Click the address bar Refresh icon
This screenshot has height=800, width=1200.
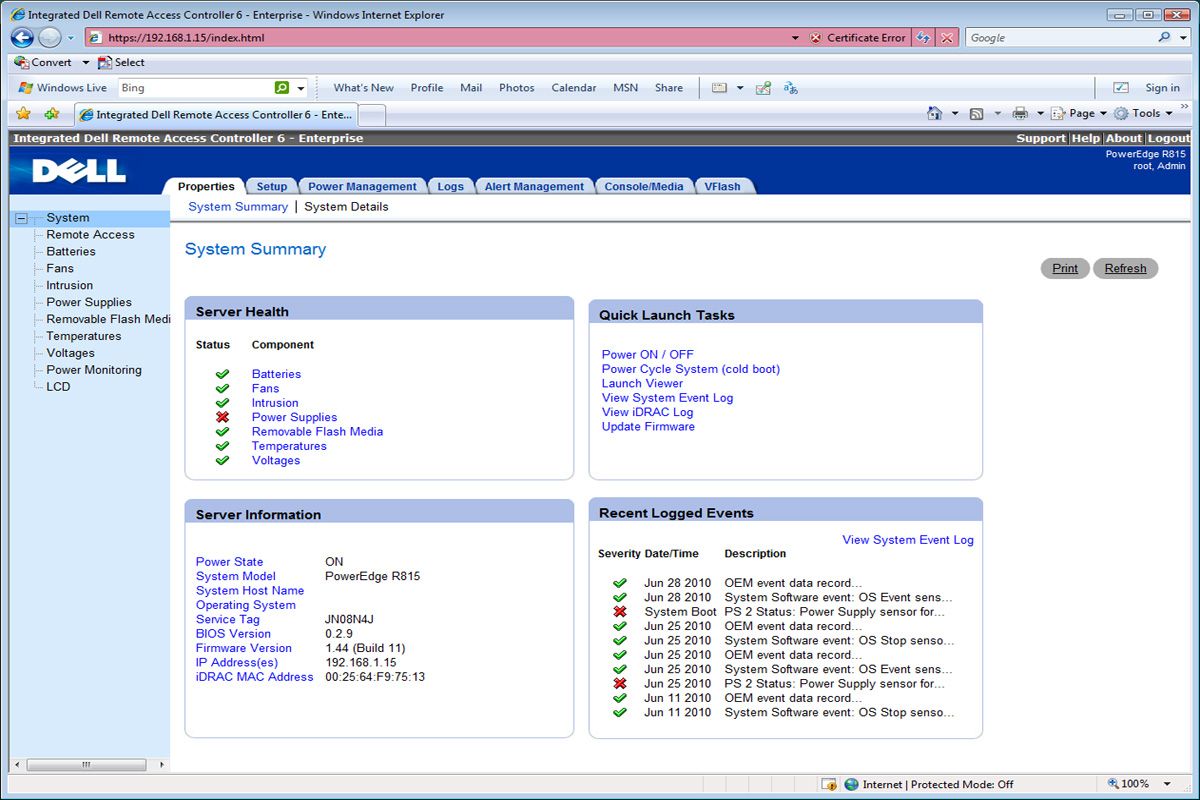(924, 38)
